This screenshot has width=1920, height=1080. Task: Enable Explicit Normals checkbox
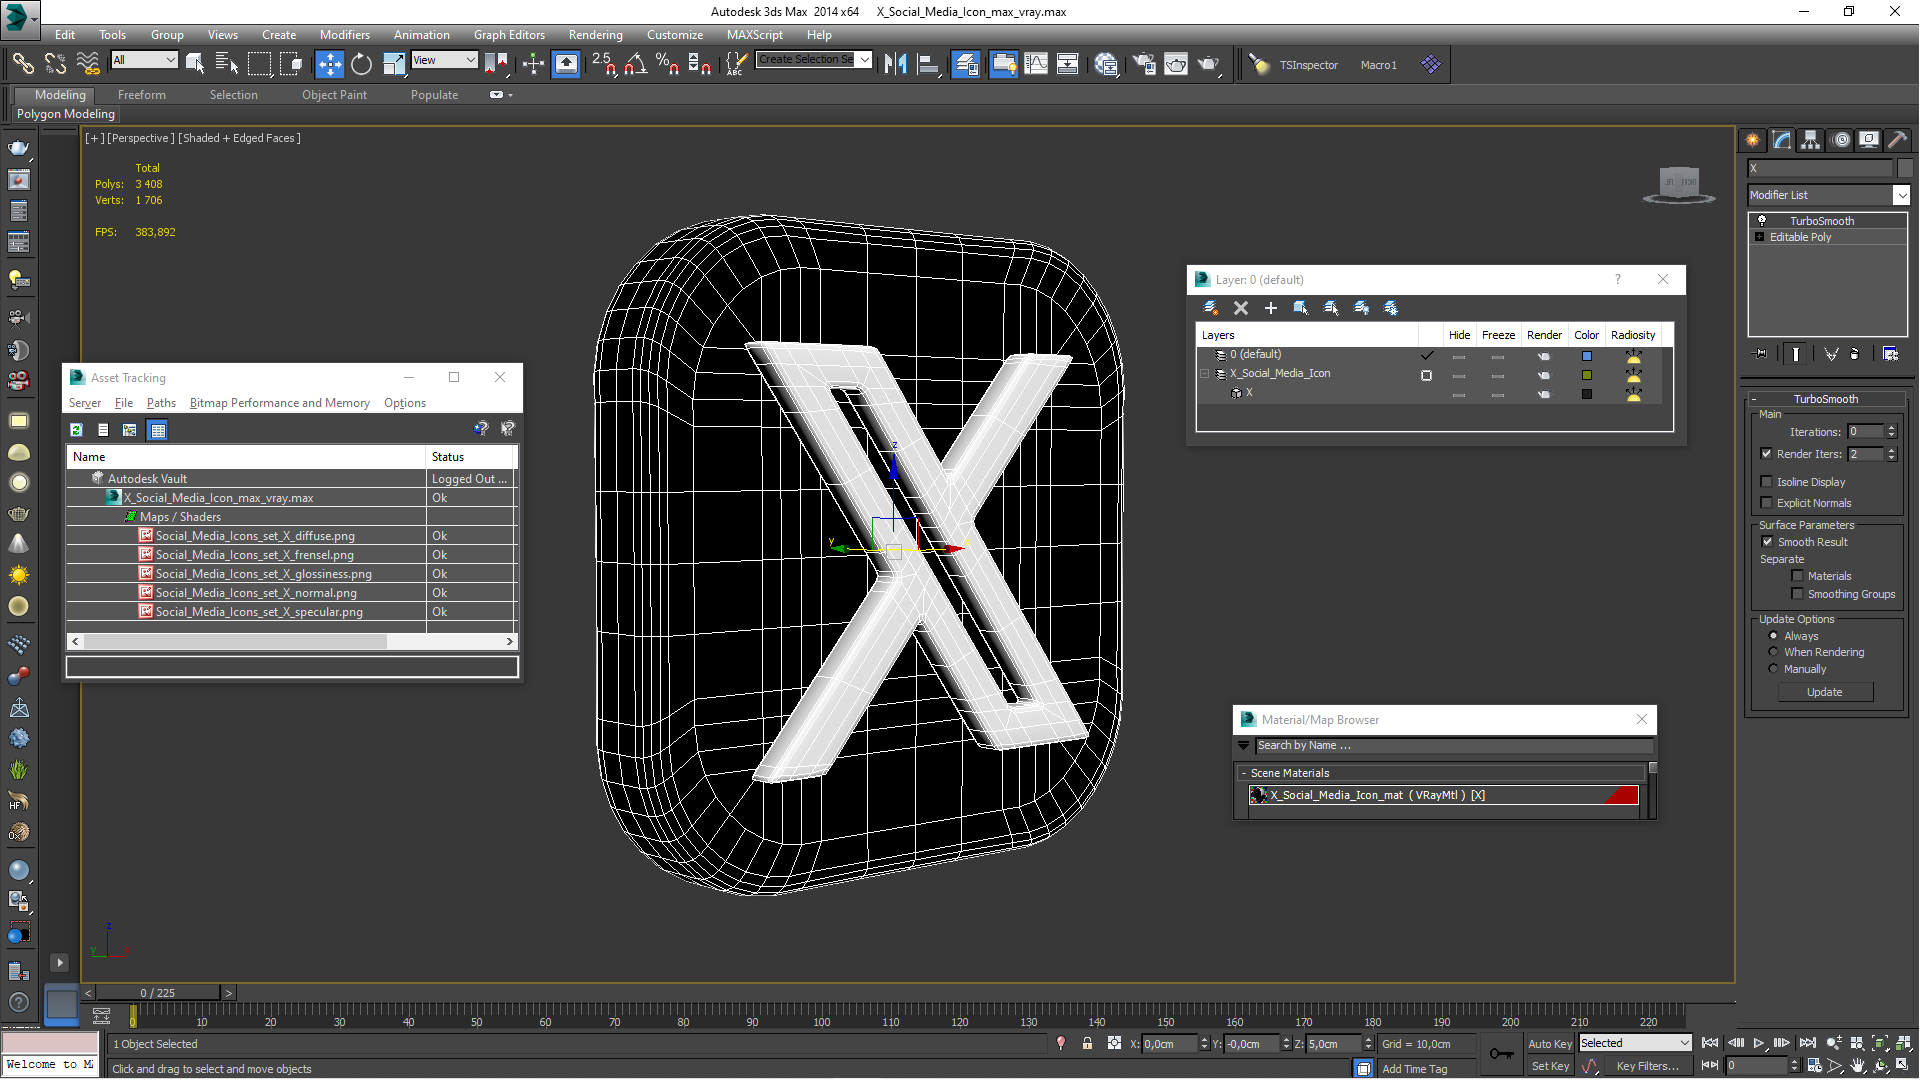[1766, 502]
